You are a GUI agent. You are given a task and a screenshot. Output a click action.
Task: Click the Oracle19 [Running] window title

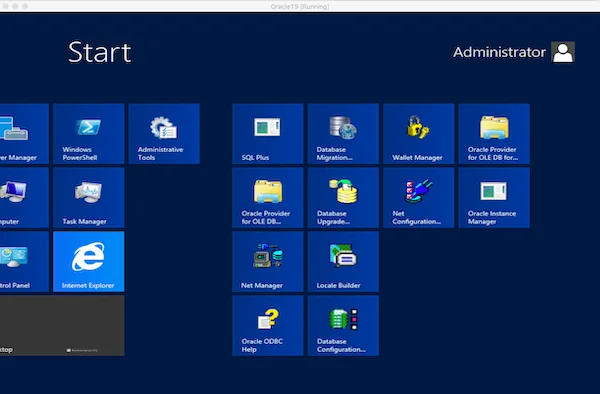click(300, 7)
